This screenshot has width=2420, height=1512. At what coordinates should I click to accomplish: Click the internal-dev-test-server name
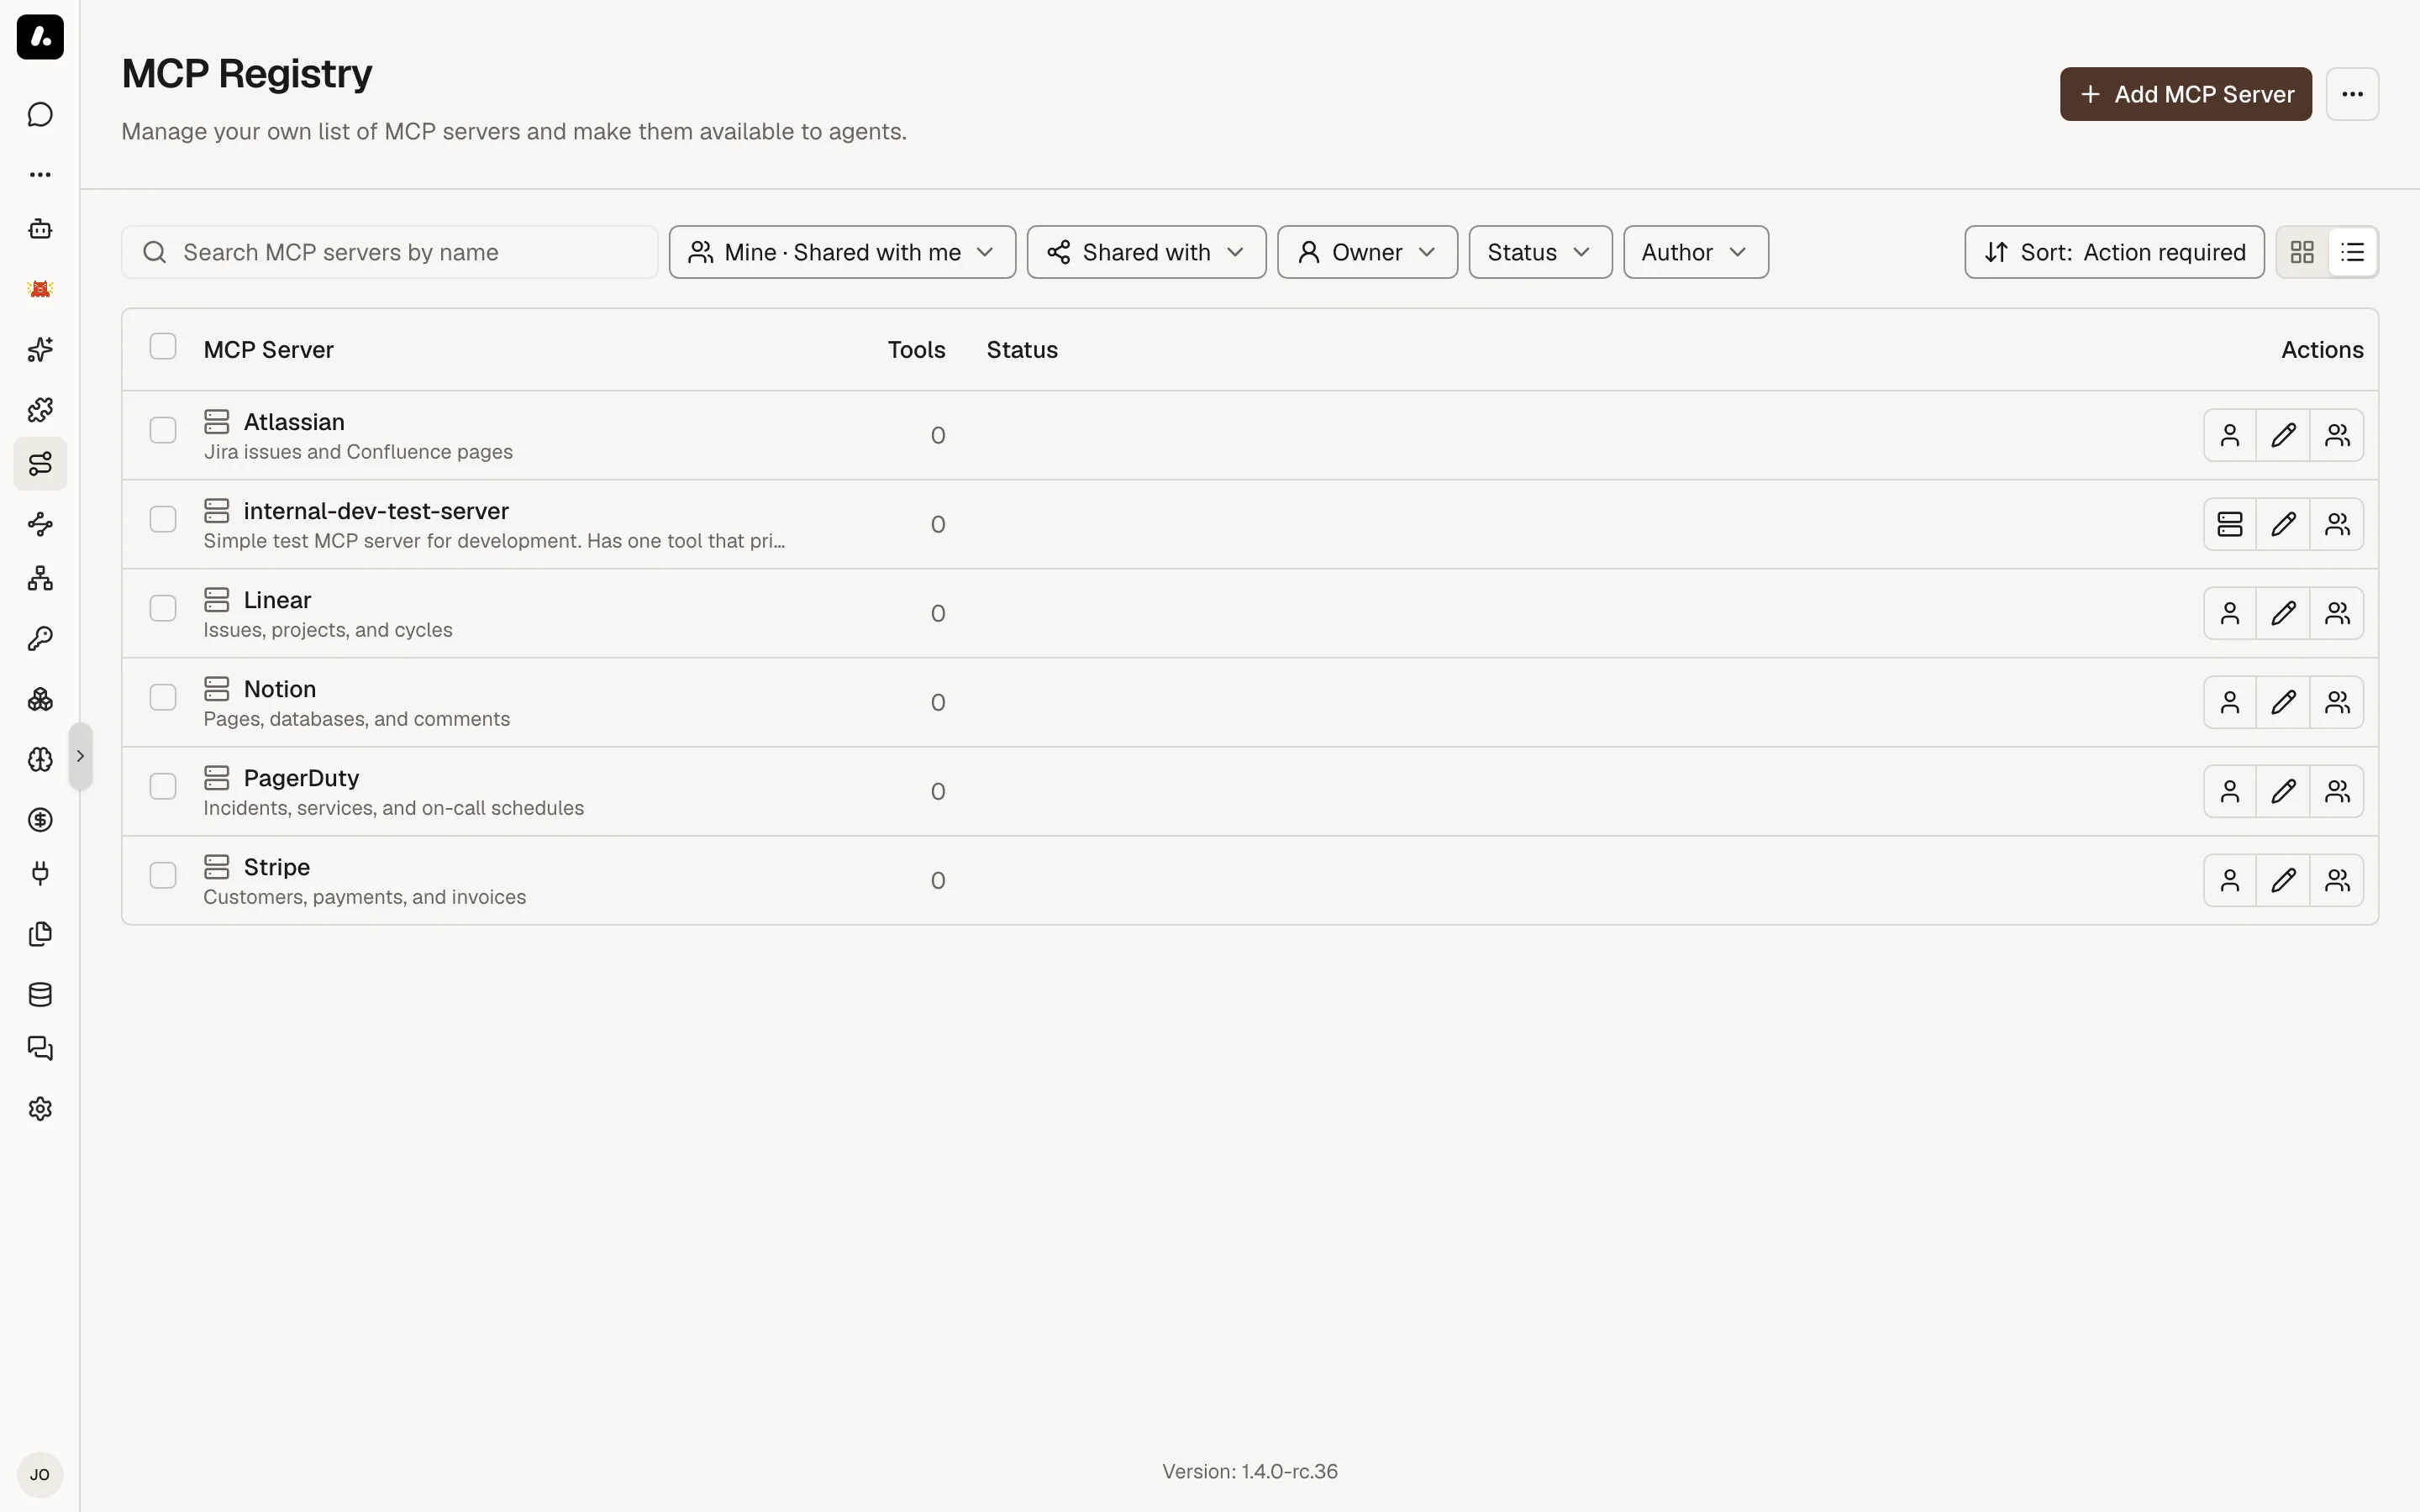376,511
